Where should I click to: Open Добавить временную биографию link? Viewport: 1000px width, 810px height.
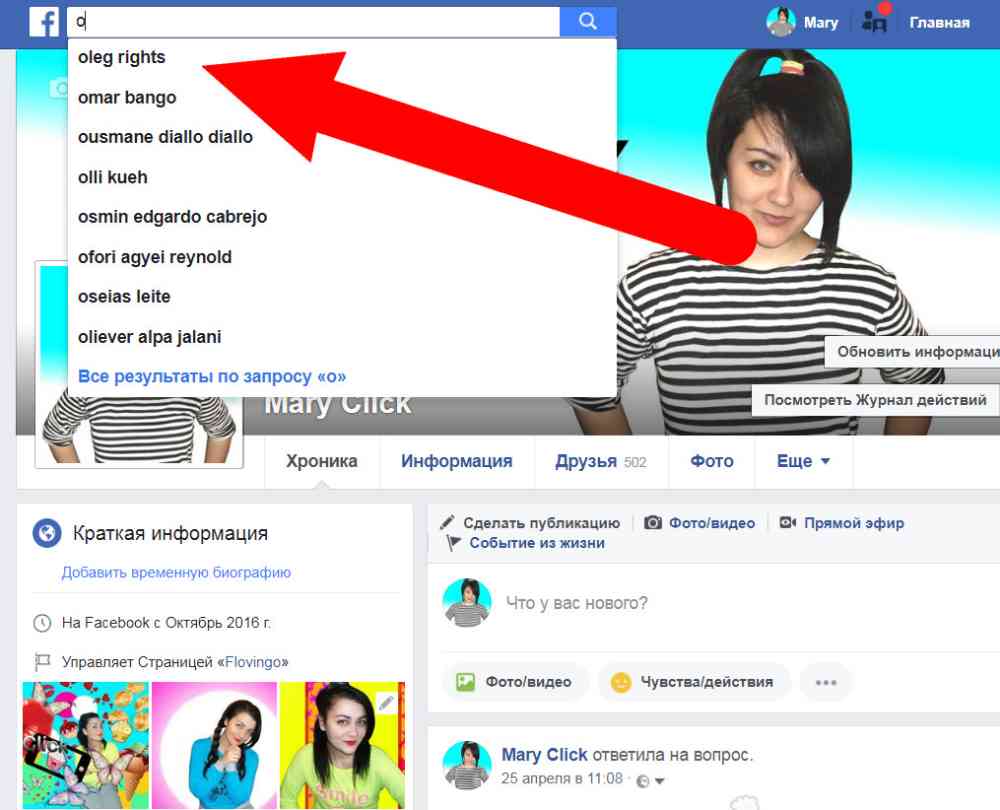(176, 573)
